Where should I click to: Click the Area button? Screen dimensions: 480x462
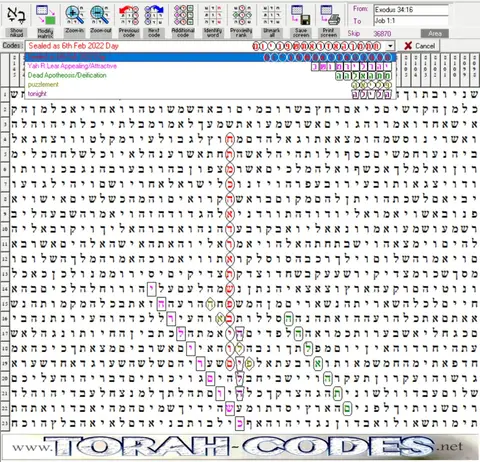pyautogui.click(x=434, y=33)
